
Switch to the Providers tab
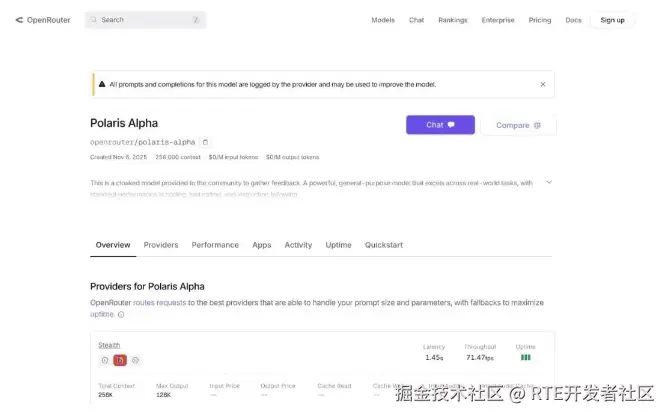[161, 245]
